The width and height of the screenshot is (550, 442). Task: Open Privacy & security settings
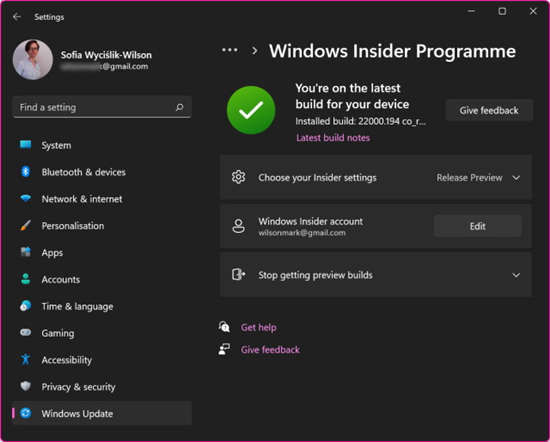102,387
